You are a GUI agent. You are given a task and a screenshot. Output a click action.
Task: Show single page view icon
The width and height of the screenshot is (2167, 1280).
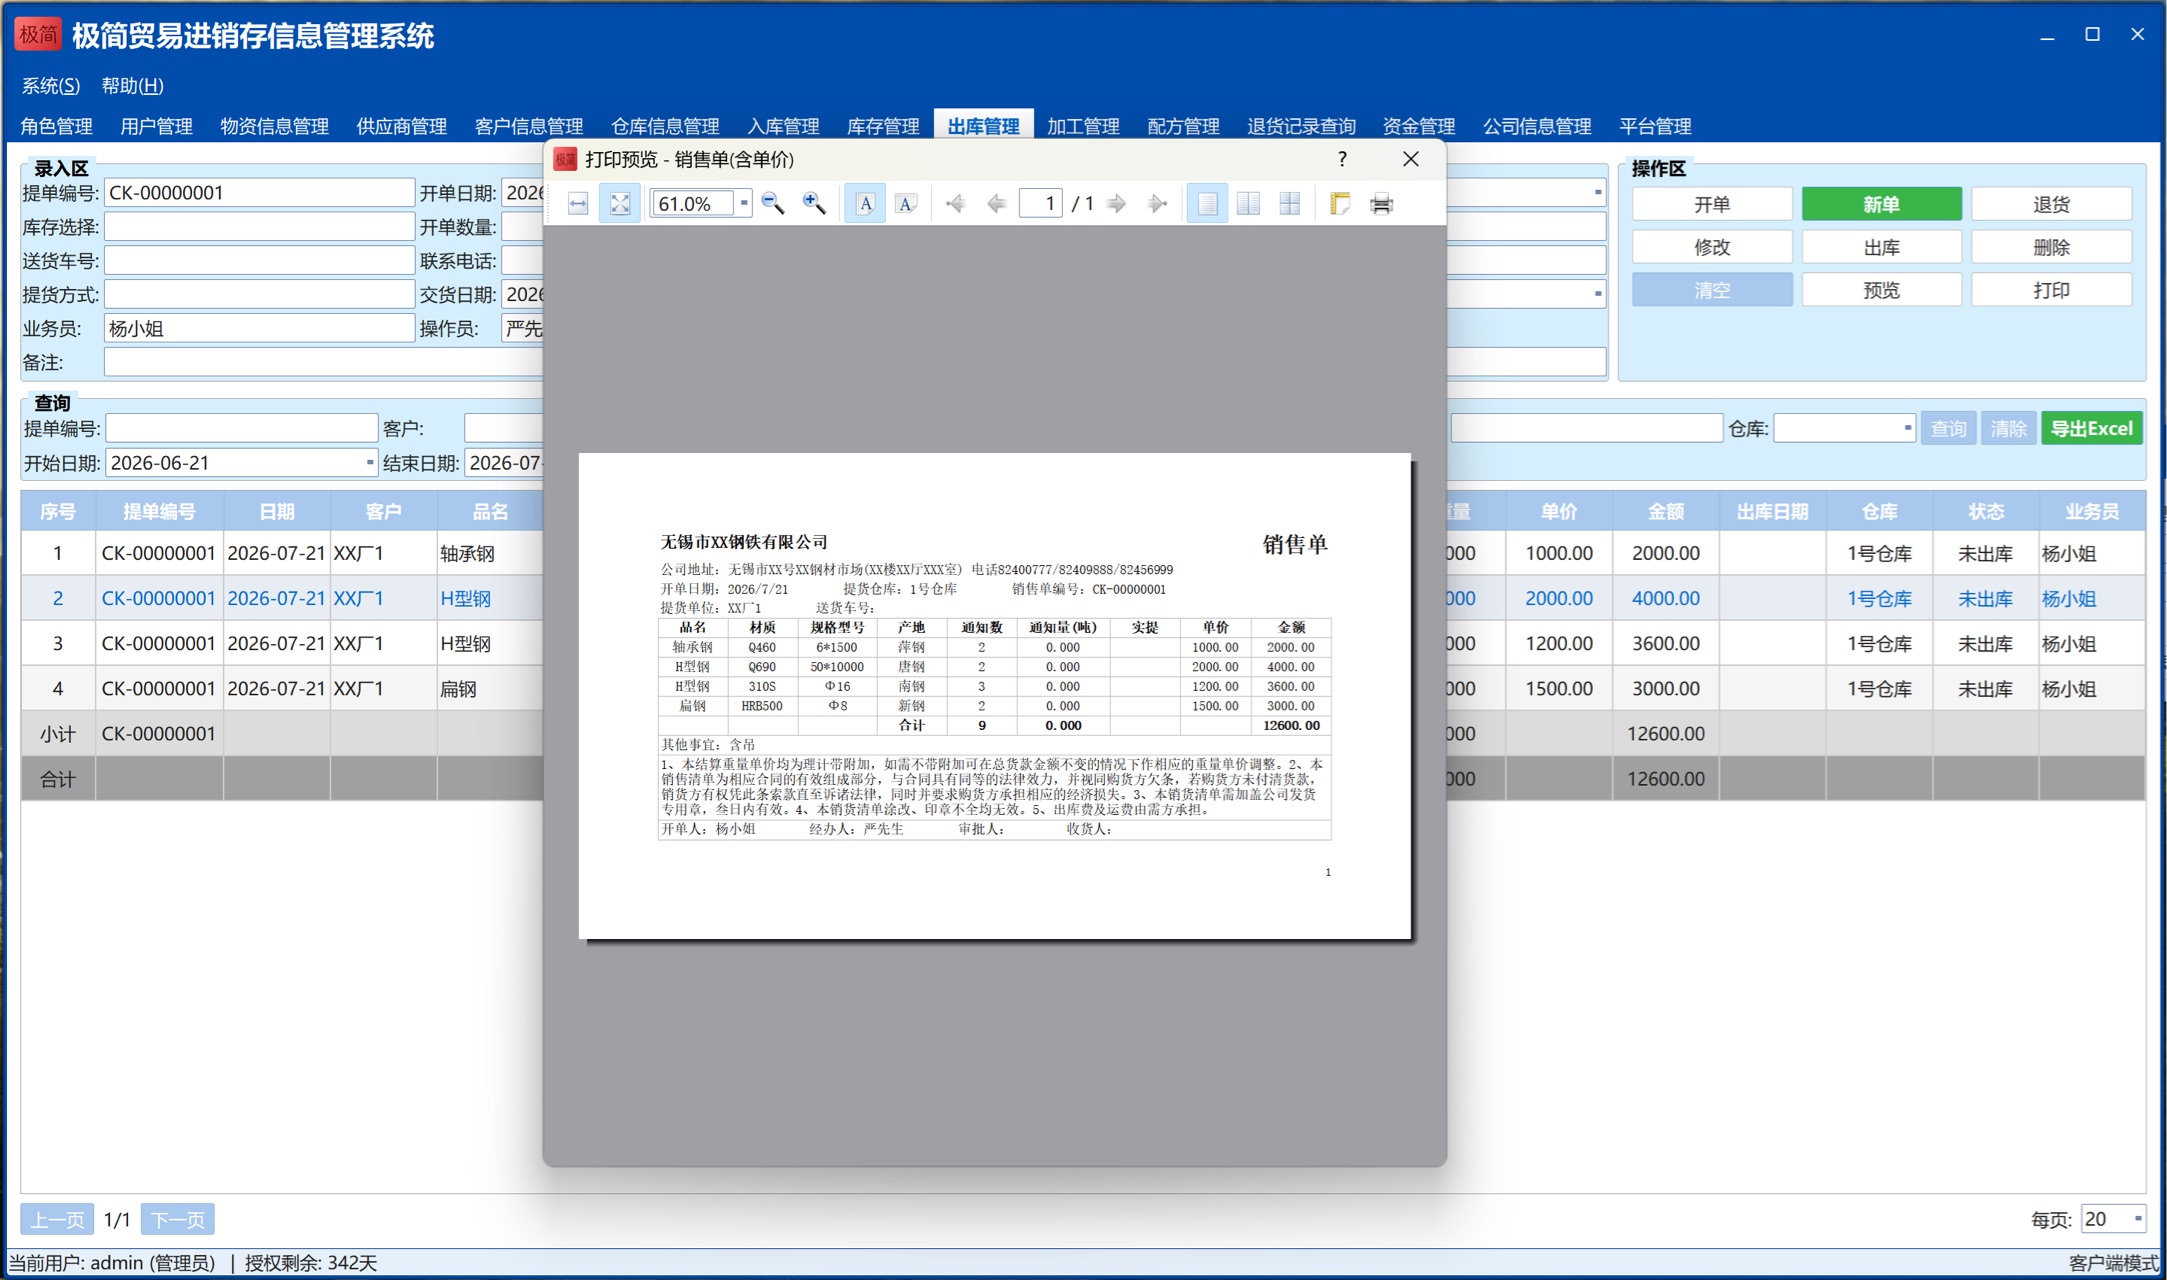coord(1208,204)
